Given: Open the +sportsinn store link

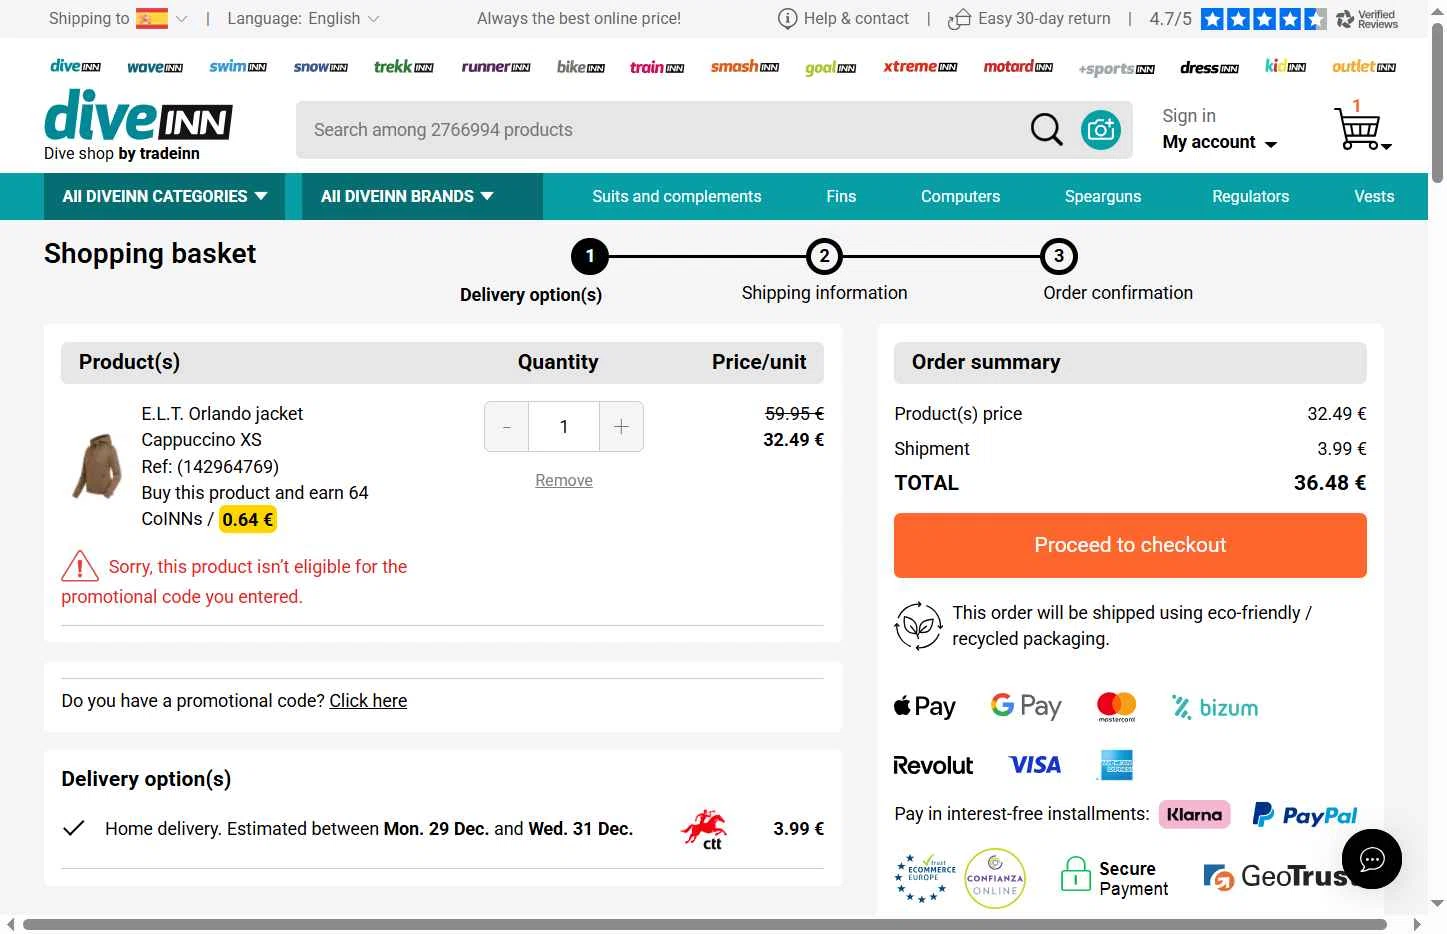Looking at the screenshot, I should [x=1116, y=69].
